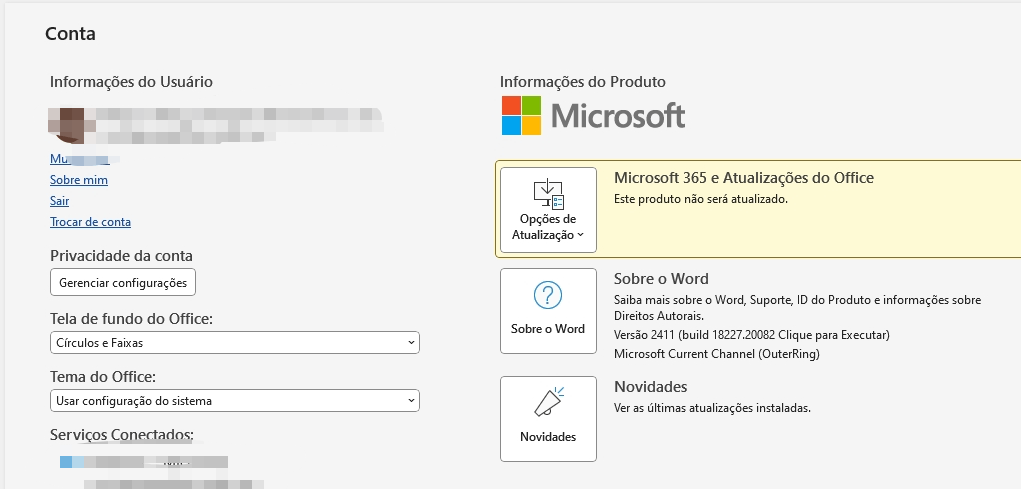Open the Tema do Office dropdown

pos(234,400)
